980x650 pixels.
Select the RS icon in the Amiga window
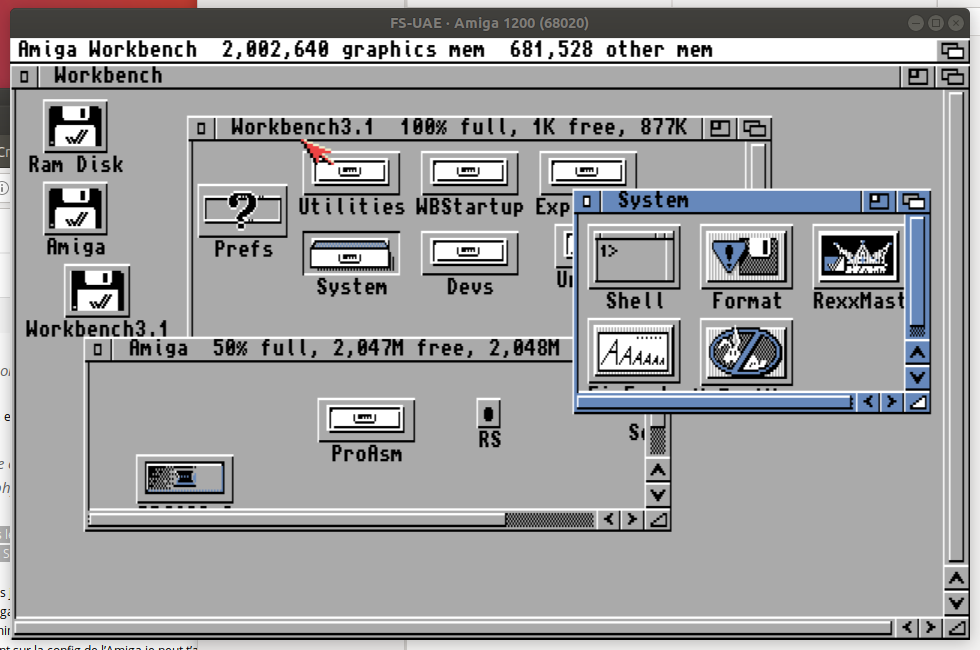[x=489, y=414]
